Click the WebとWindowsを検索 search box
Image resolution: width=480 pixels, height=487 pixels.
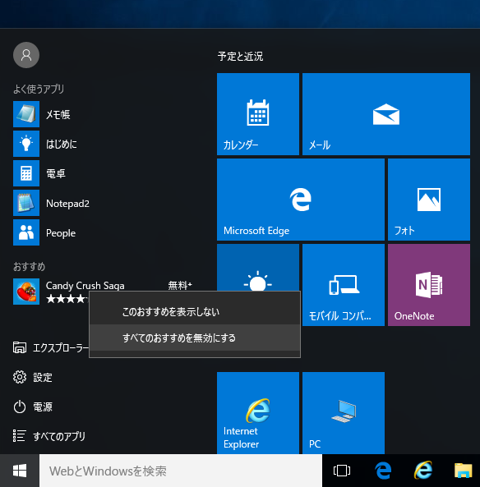(181, 471)
